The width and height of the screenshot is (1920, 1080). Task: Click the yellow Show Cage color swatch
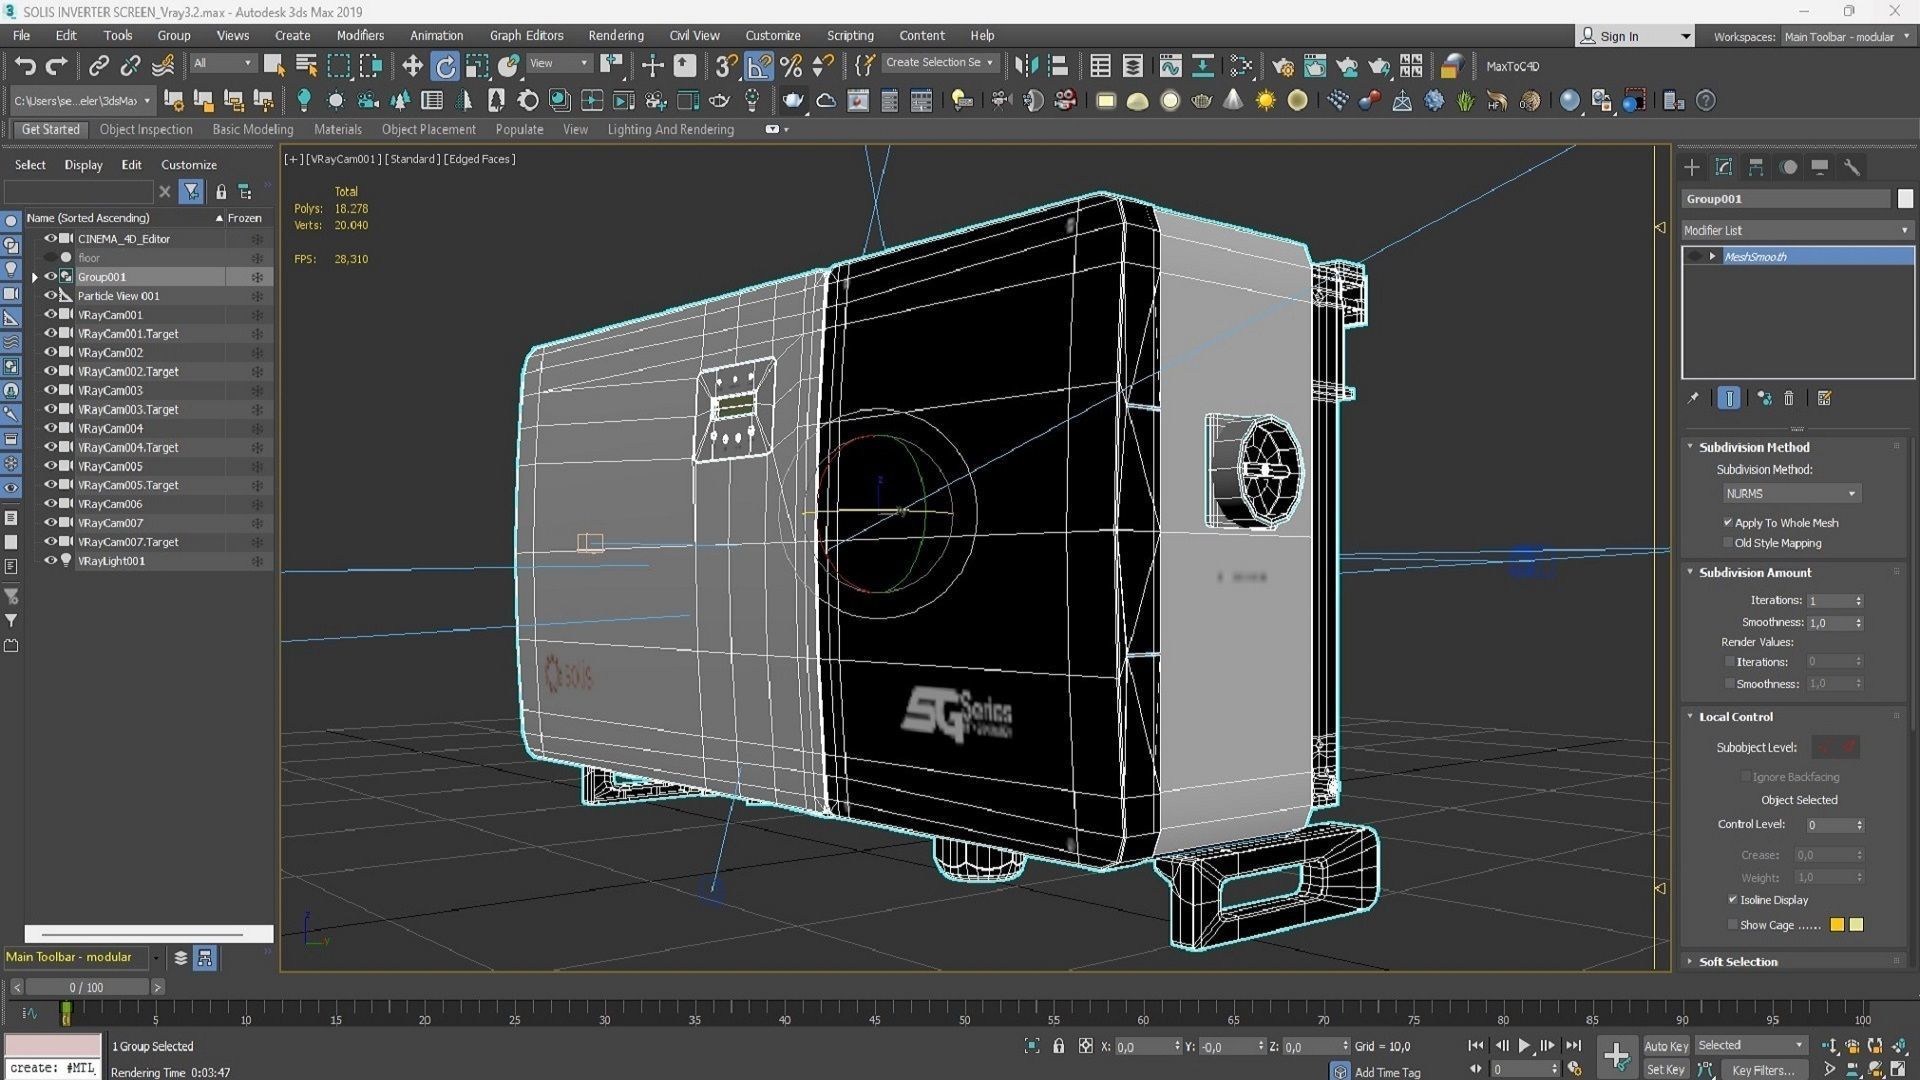click(x=1837, y=925)
